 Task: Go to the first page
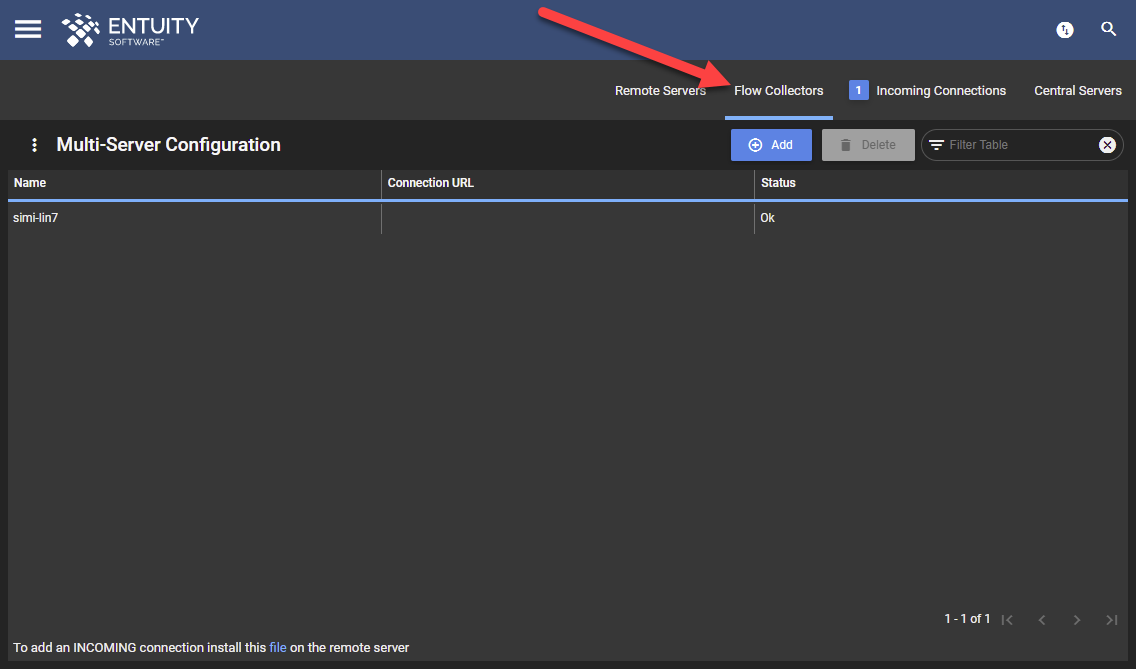[x=1007, y=620]
